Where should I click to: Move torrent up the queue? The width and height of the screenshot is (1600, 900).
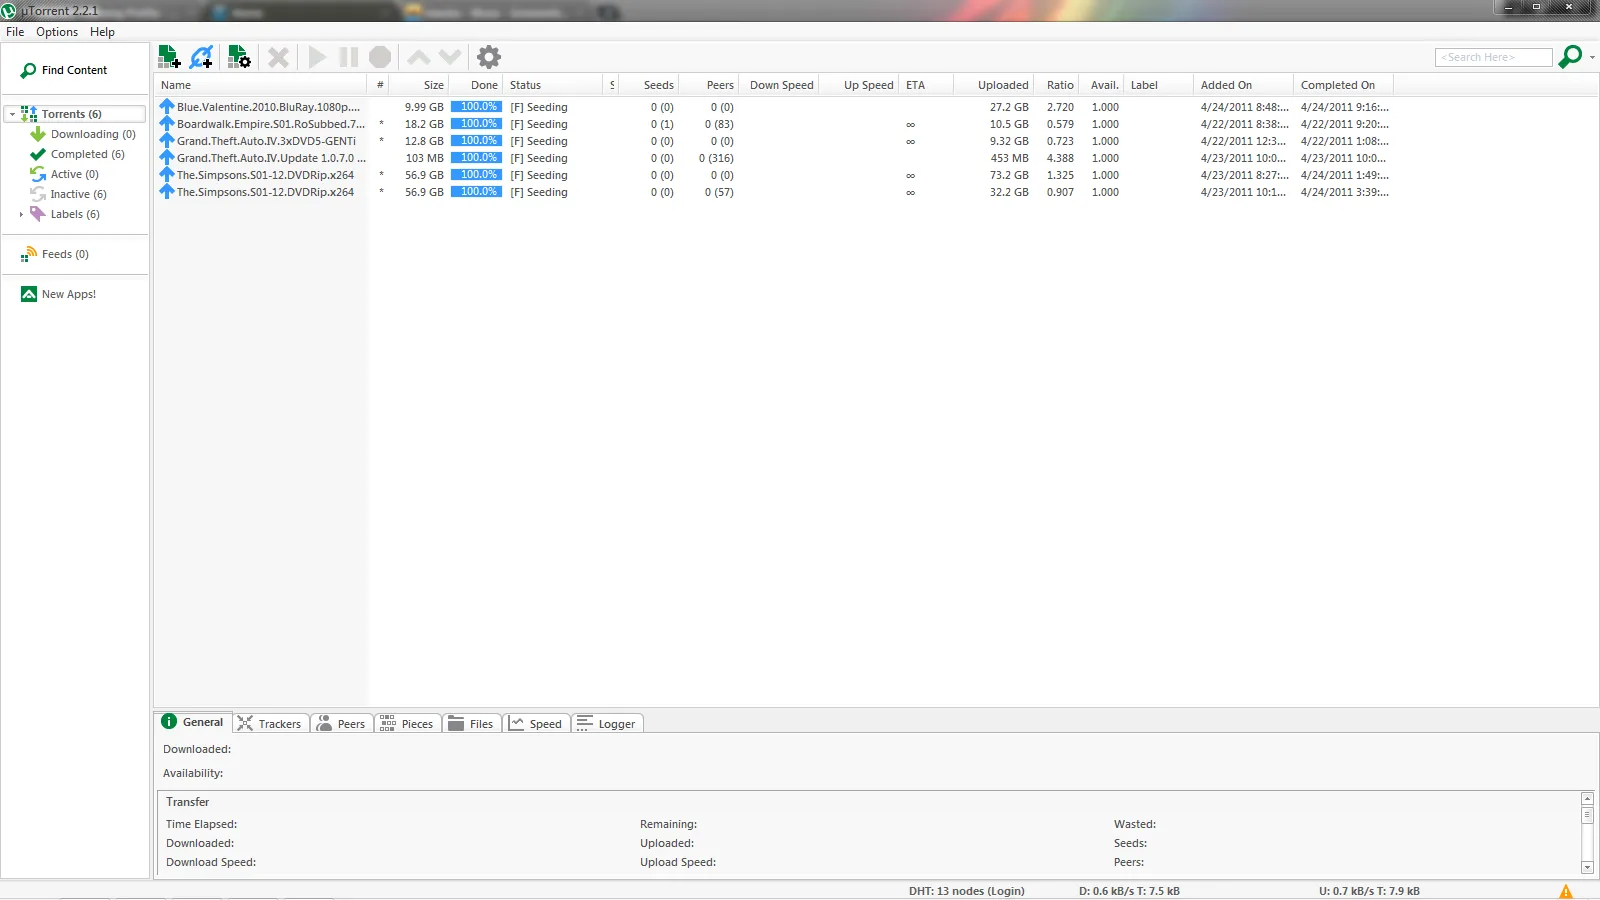(x=419, y=57)
